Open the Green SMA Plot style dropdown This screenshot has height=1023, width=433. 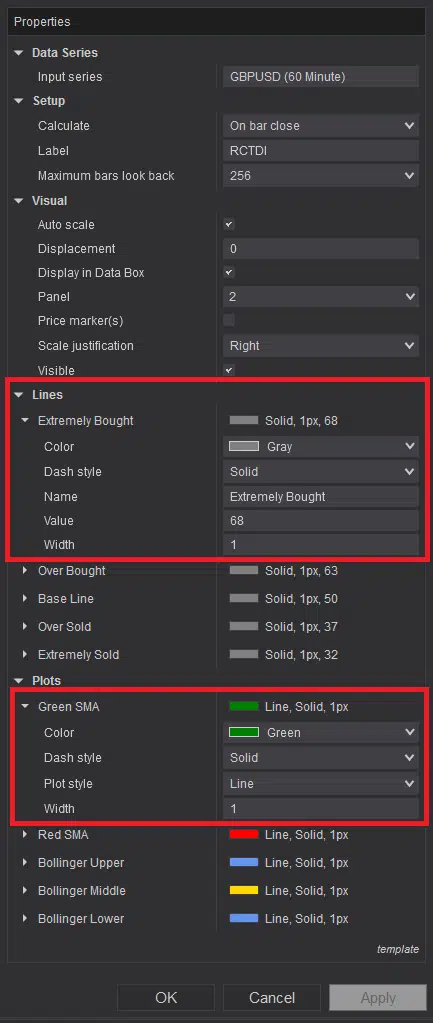[x=320, y=784]
